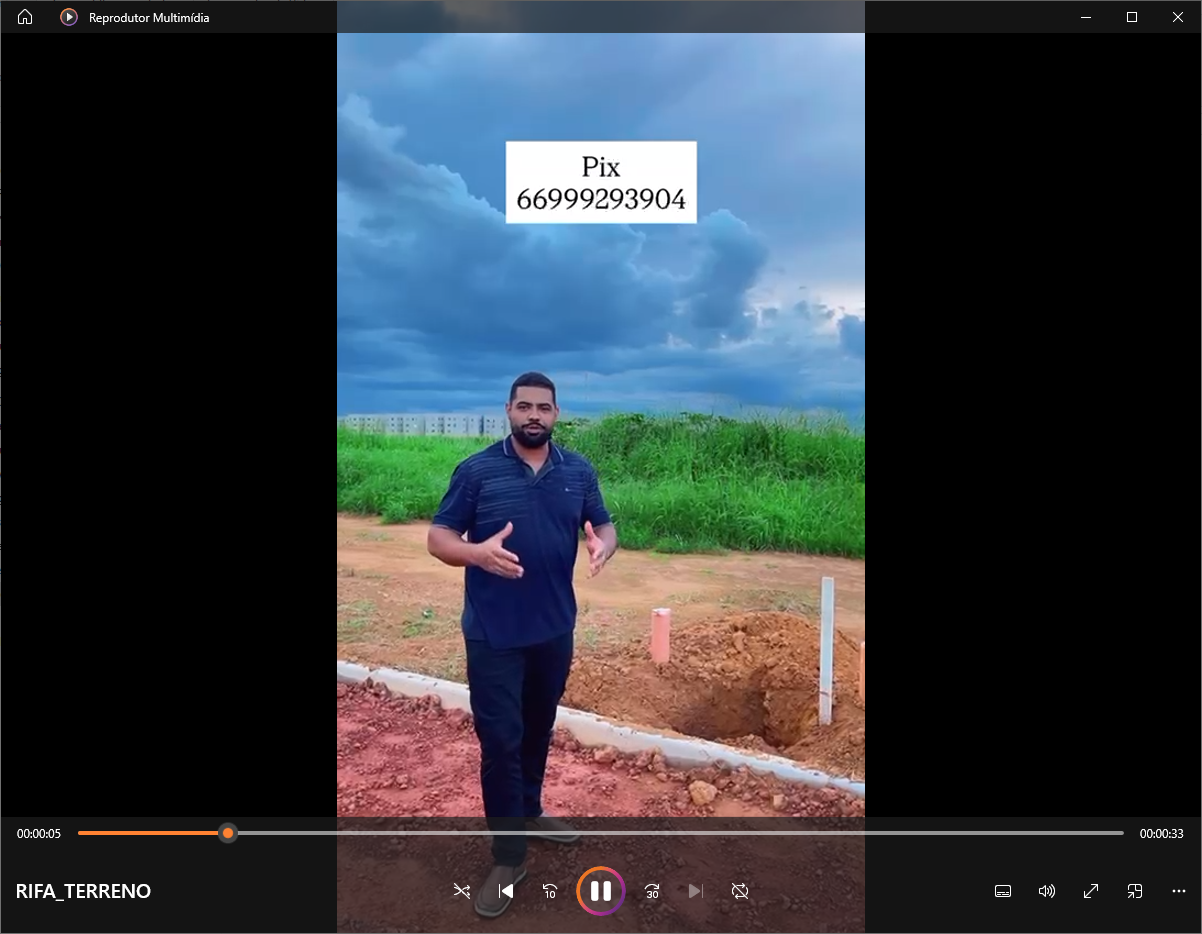Toggle shuffle mode on
The image size is (1202, 934).
pos(461,891)
